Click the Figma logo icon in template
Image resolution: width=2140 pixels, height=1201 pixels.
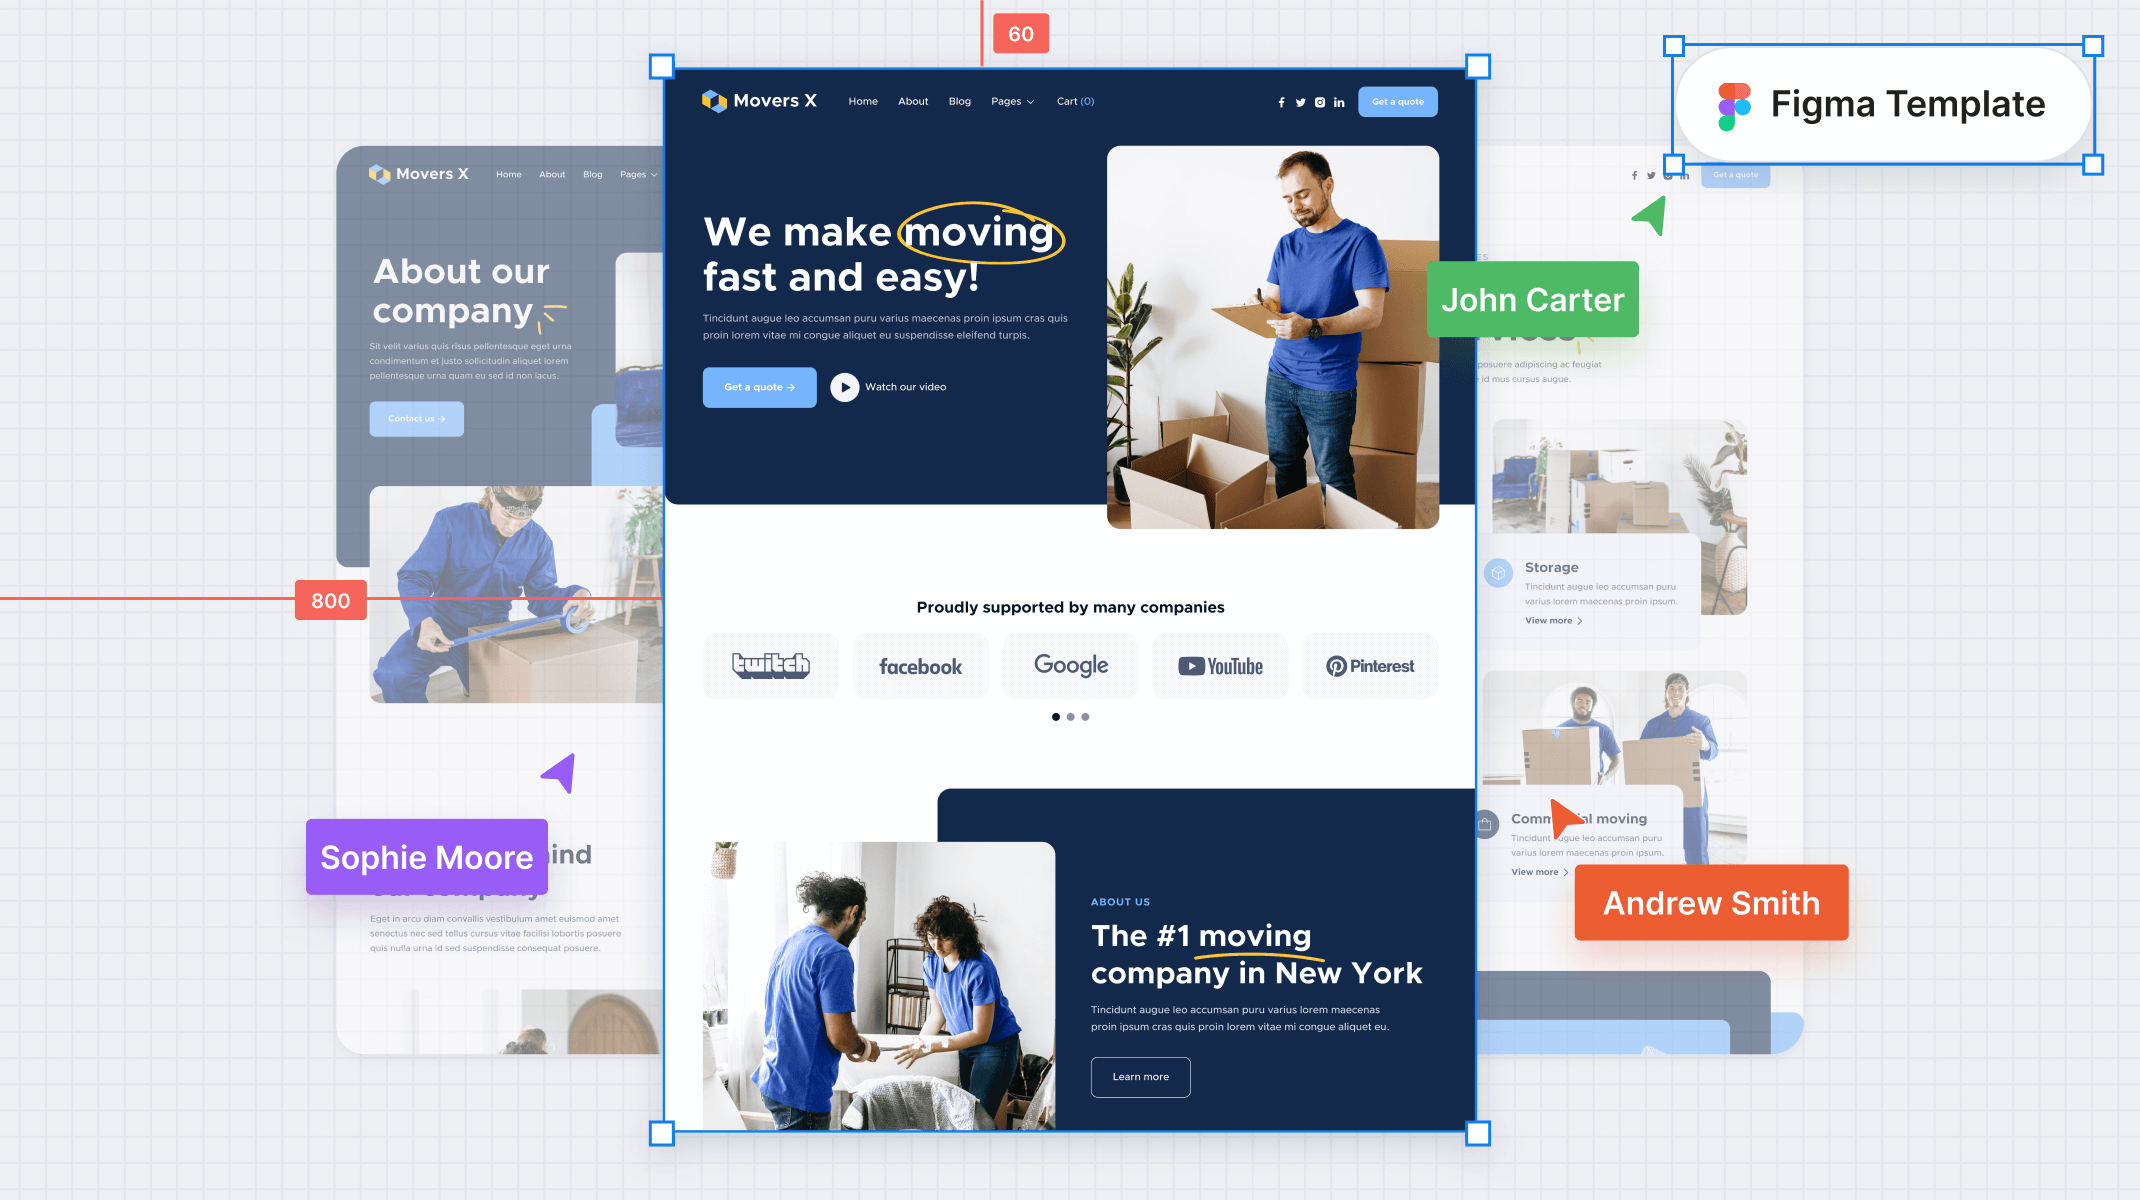pyautogui.click(x=1734, y=104)
